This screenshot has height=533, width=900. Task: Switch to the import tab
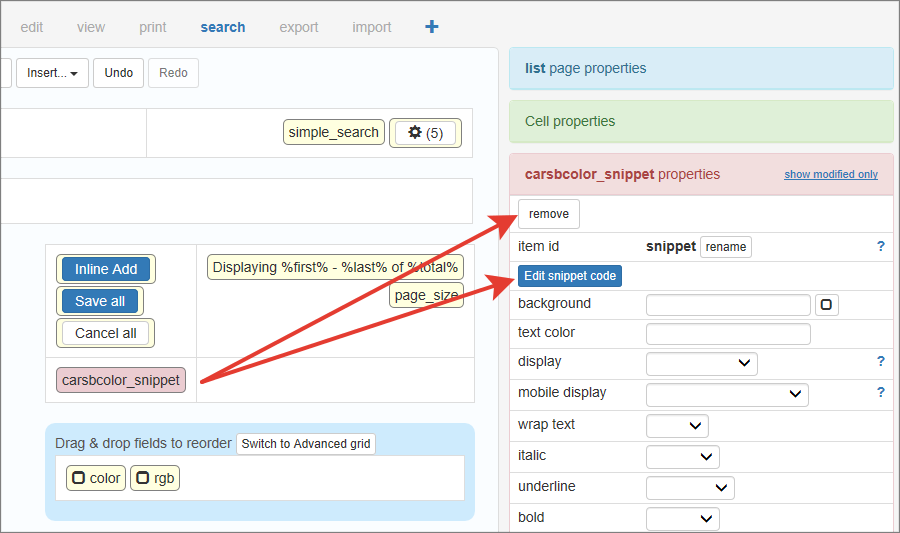[372, 27]
